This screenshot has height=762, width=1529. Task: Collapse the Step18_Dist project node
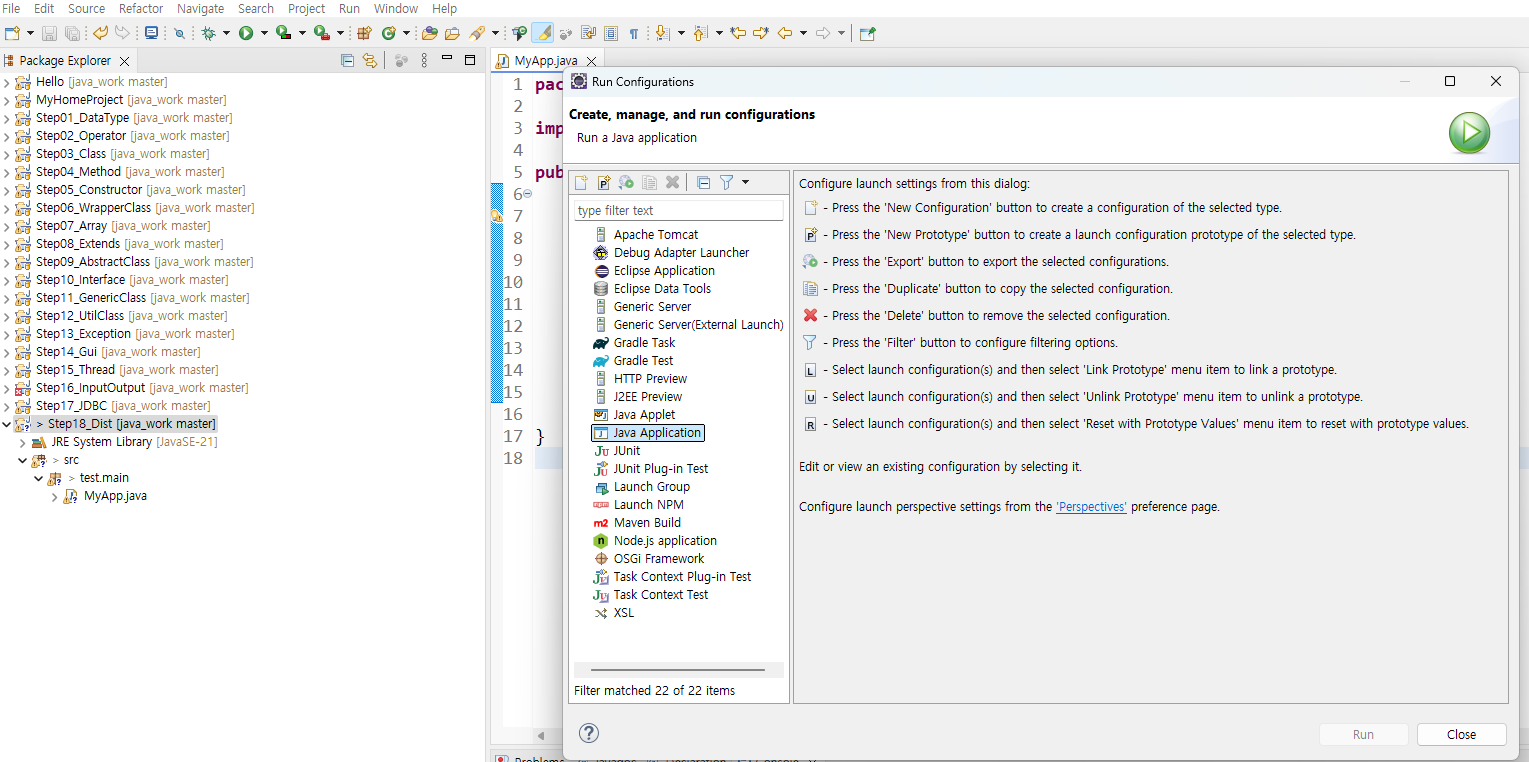point(6,424)
